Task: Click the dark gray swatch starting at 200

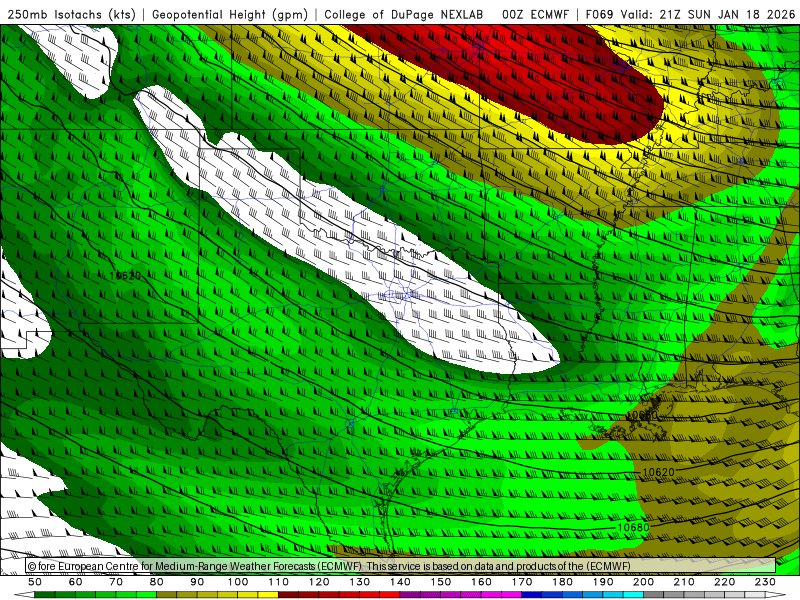Action: tap(654, 594)
